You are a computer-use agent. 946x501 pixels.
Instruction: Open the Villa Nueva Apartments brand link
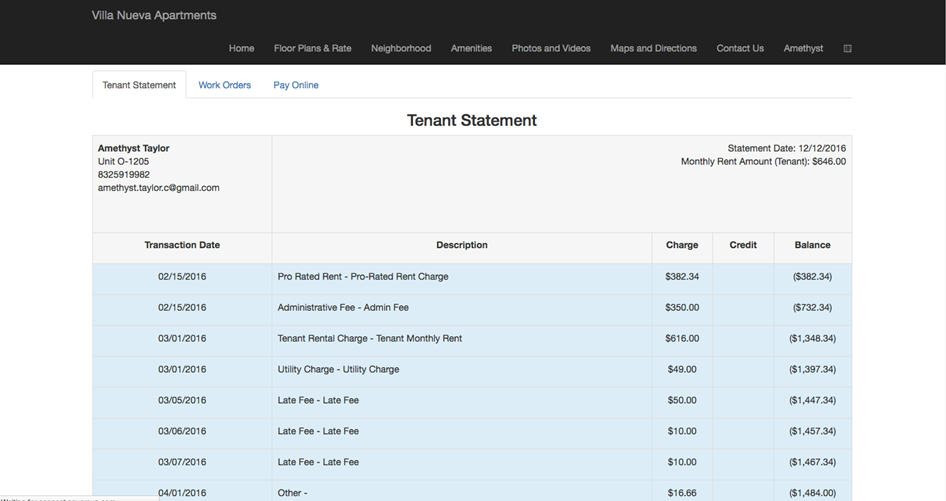pyautogui.click(x=154, y=16)
